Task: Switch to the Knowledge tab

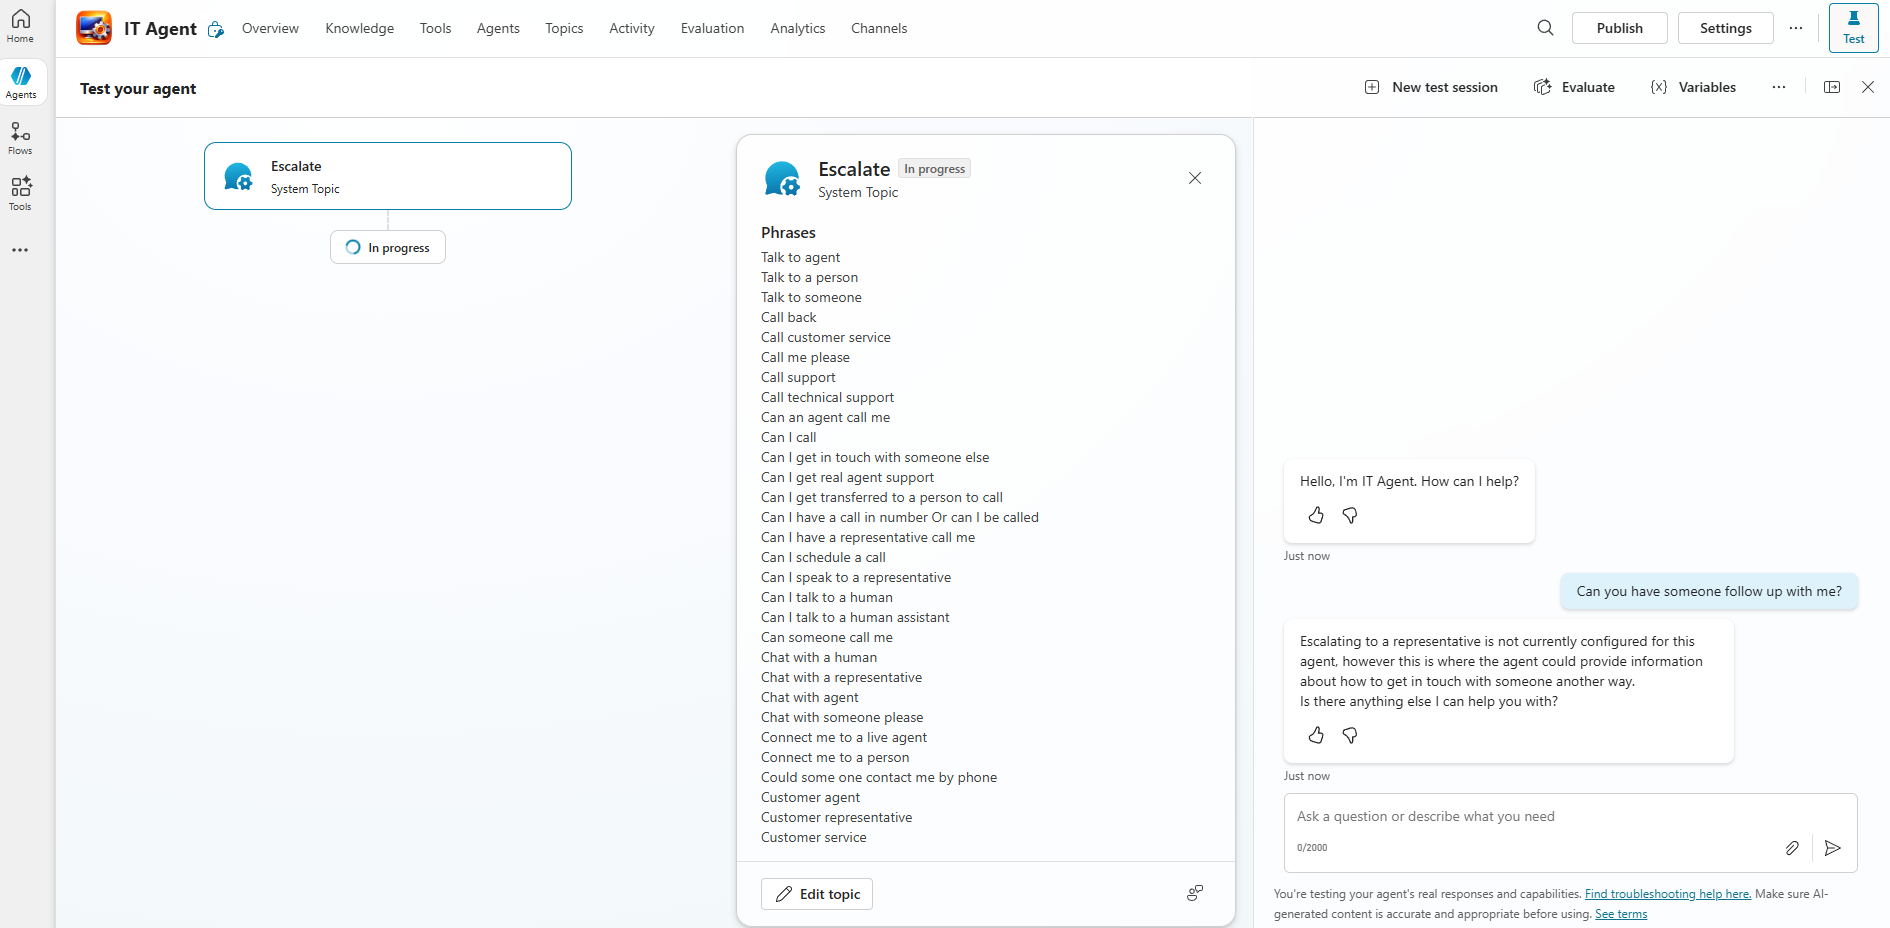Action: tap(360, 28)
